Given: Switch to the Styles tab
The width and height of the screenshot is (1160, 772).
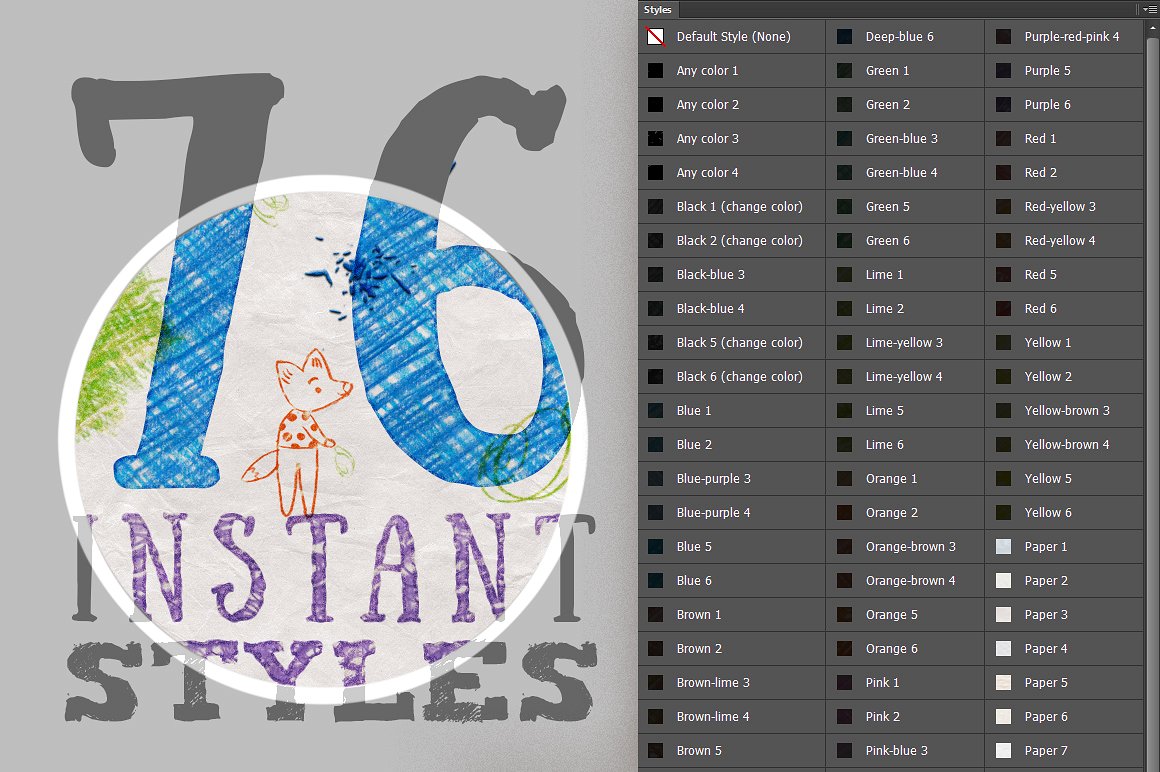Looking at the screenshot, I should (x=658, y=9).
